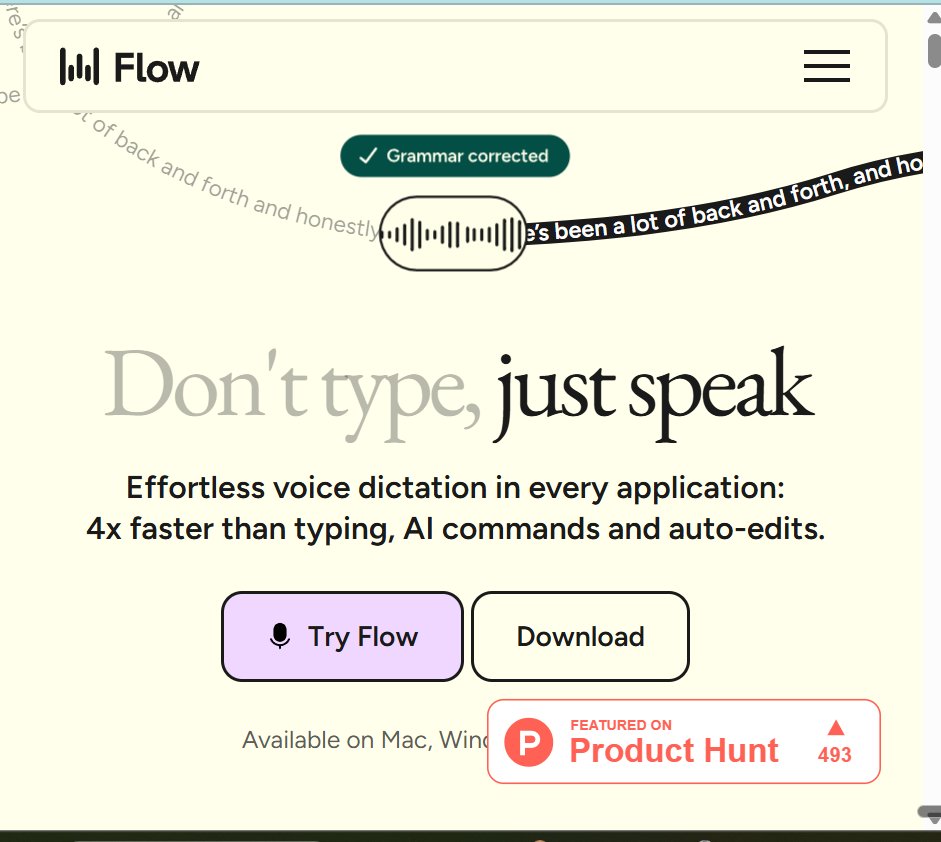941x842 pixels.
Task: Click the microphone icon in Try Flow
Action: pyautogui.click(x=280, y=636)
